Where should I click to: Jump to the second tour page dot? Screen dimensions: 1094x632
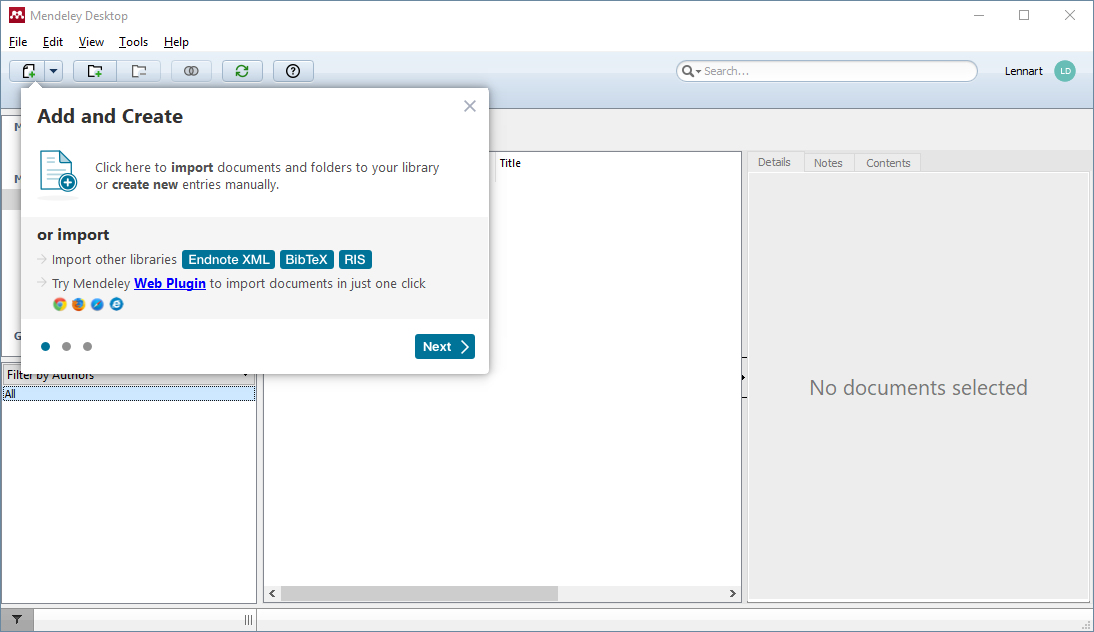66,347
